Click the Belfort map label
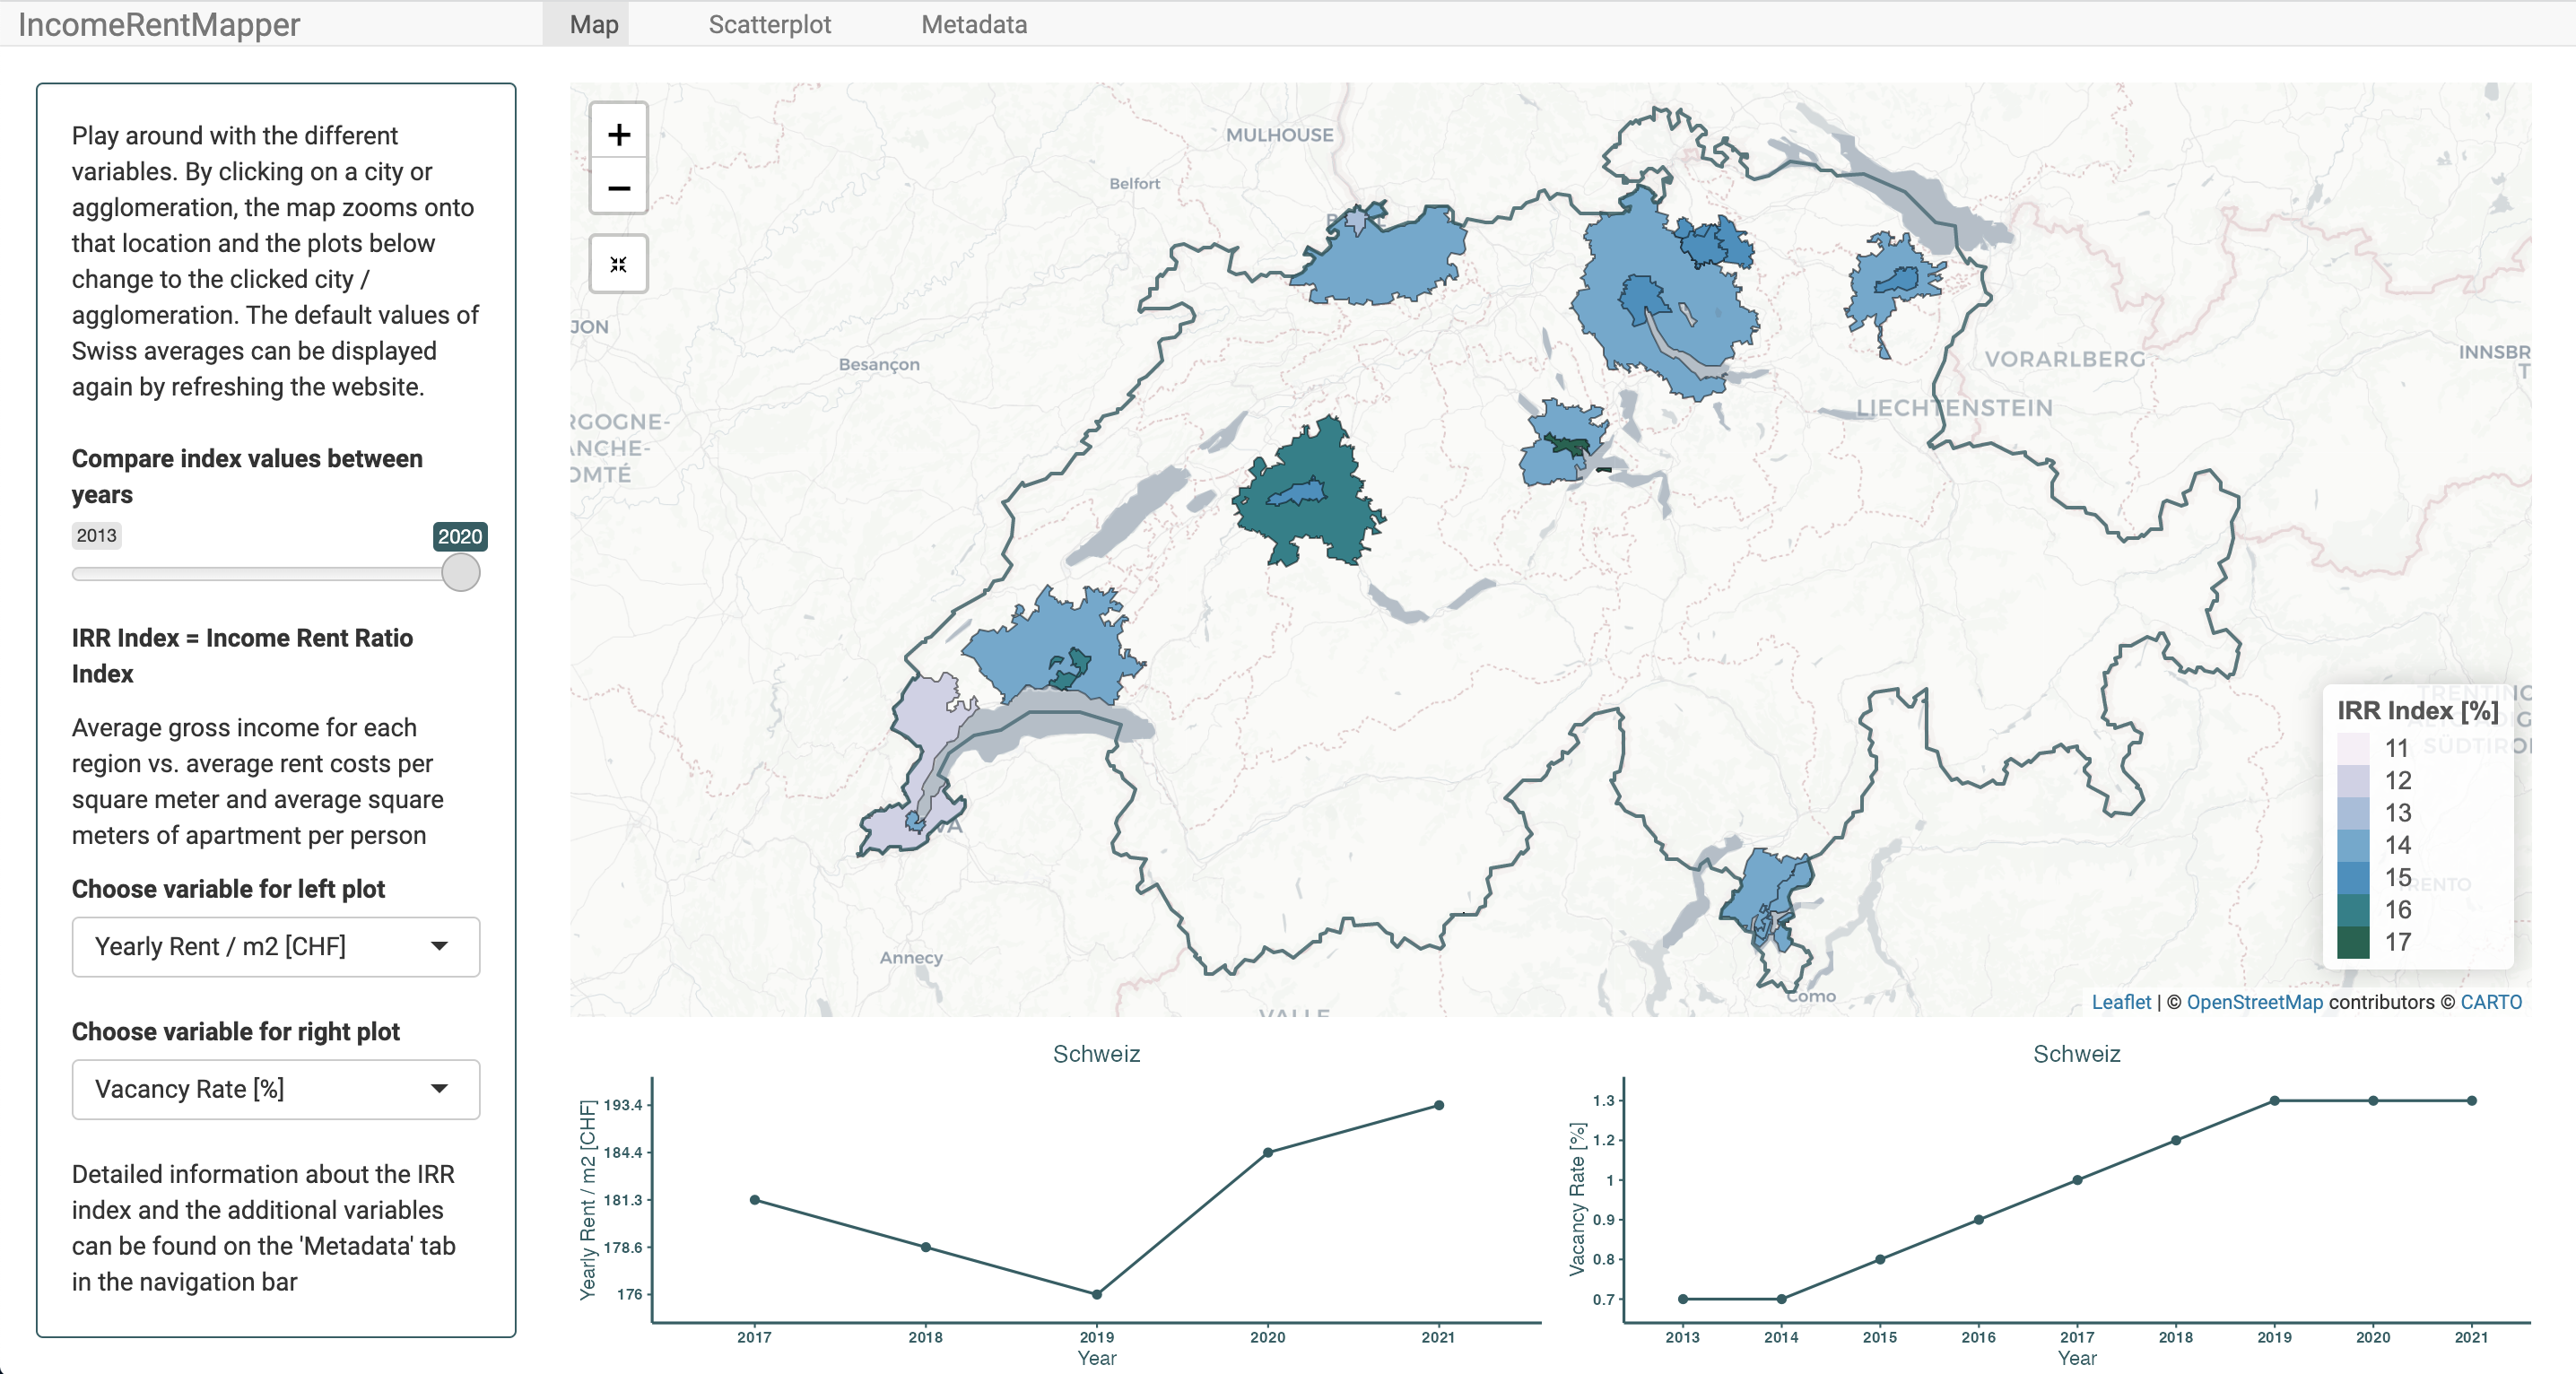This screenshot has width=2576, height=1374. [x=1134, y=184]
